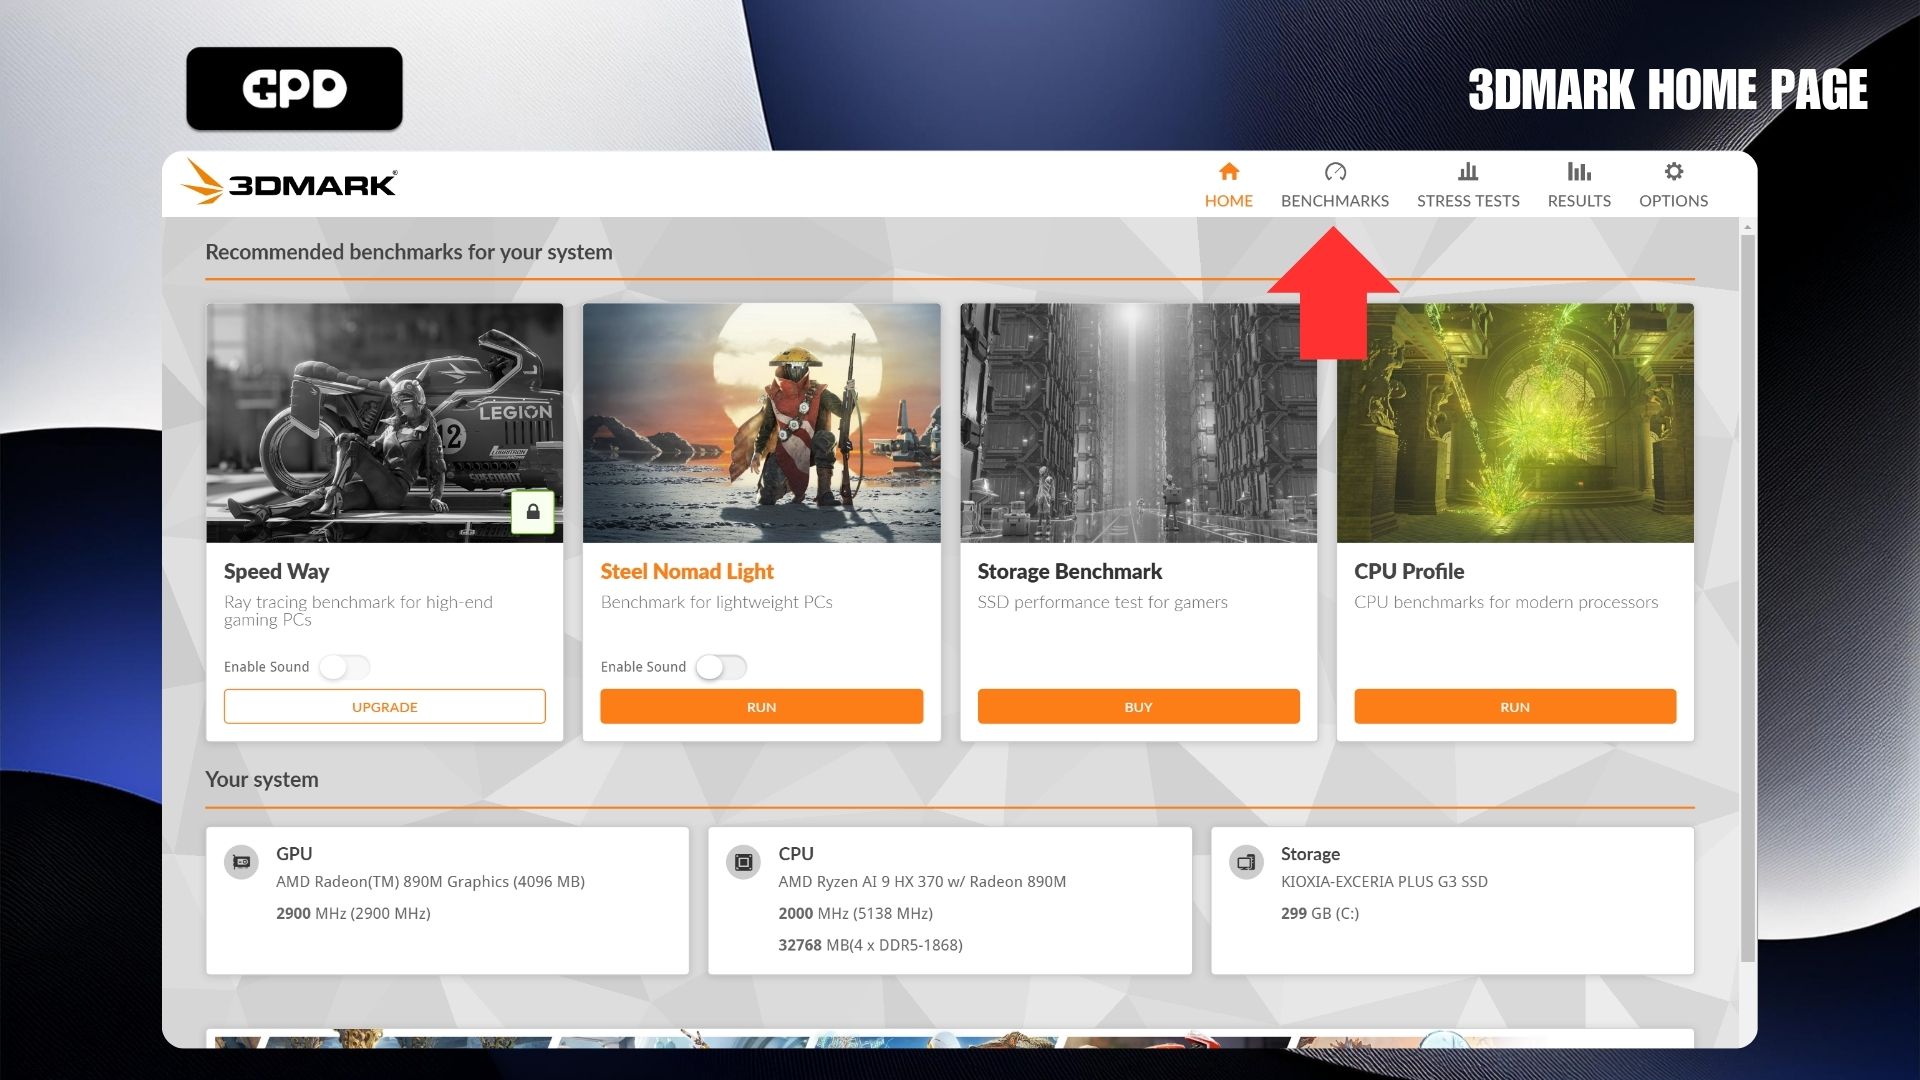Click the GPU chip icon

coord(241,862)
